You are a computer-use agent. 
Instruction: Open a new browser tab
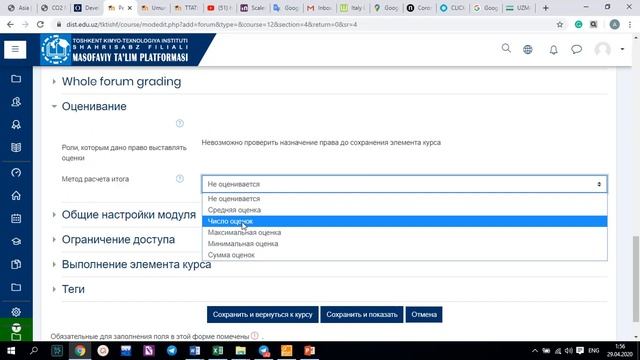545,8
